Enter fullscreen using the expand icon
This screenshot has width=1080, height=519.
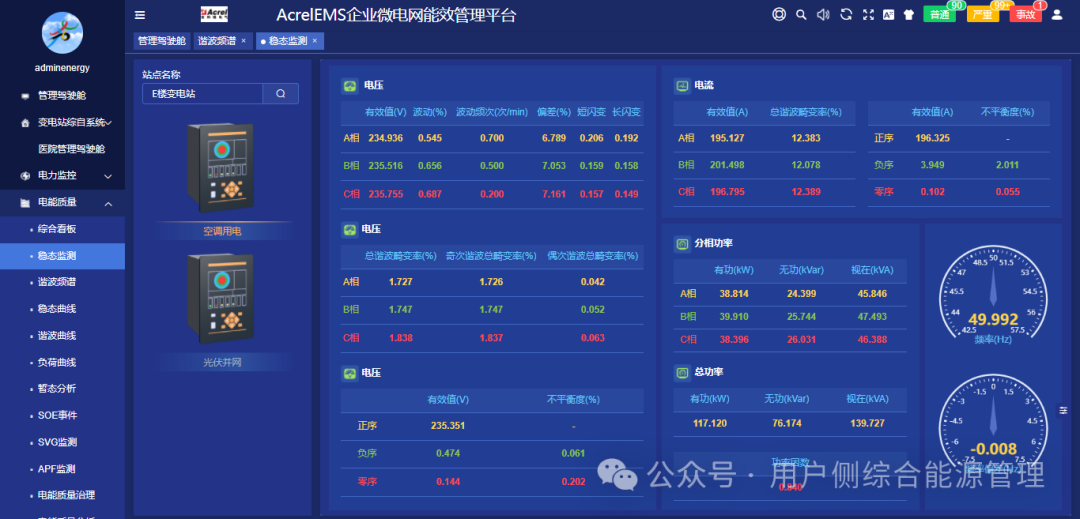click(x=869, y=14)
